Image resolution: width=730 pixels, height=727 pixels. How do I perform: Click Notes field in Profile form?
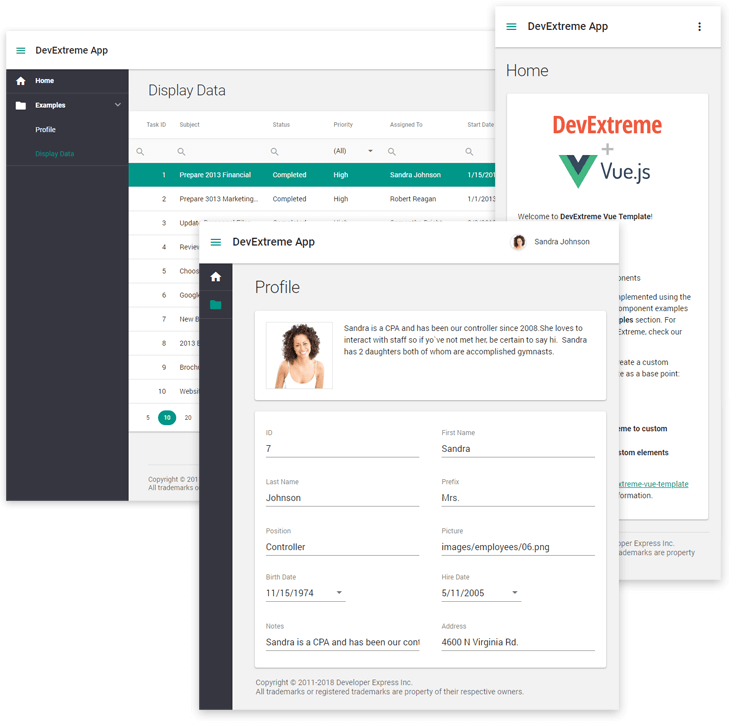(x=342, y=642)
